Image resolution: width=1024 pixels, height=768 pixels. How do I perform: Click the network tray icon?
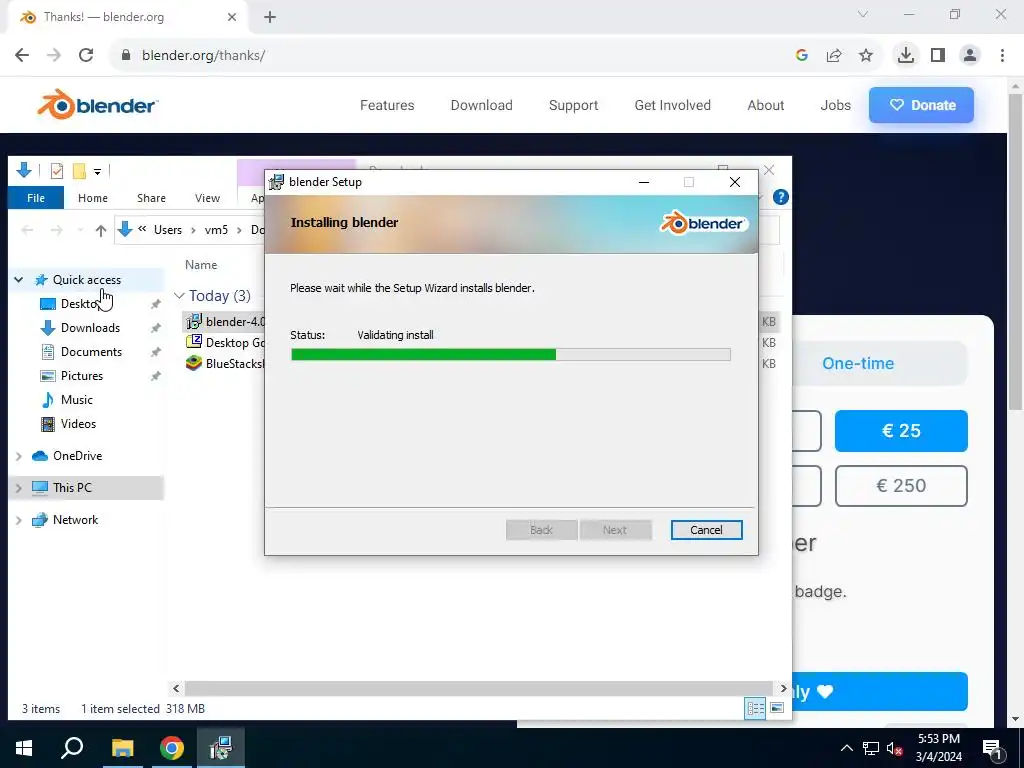click(x=871, y=748)
